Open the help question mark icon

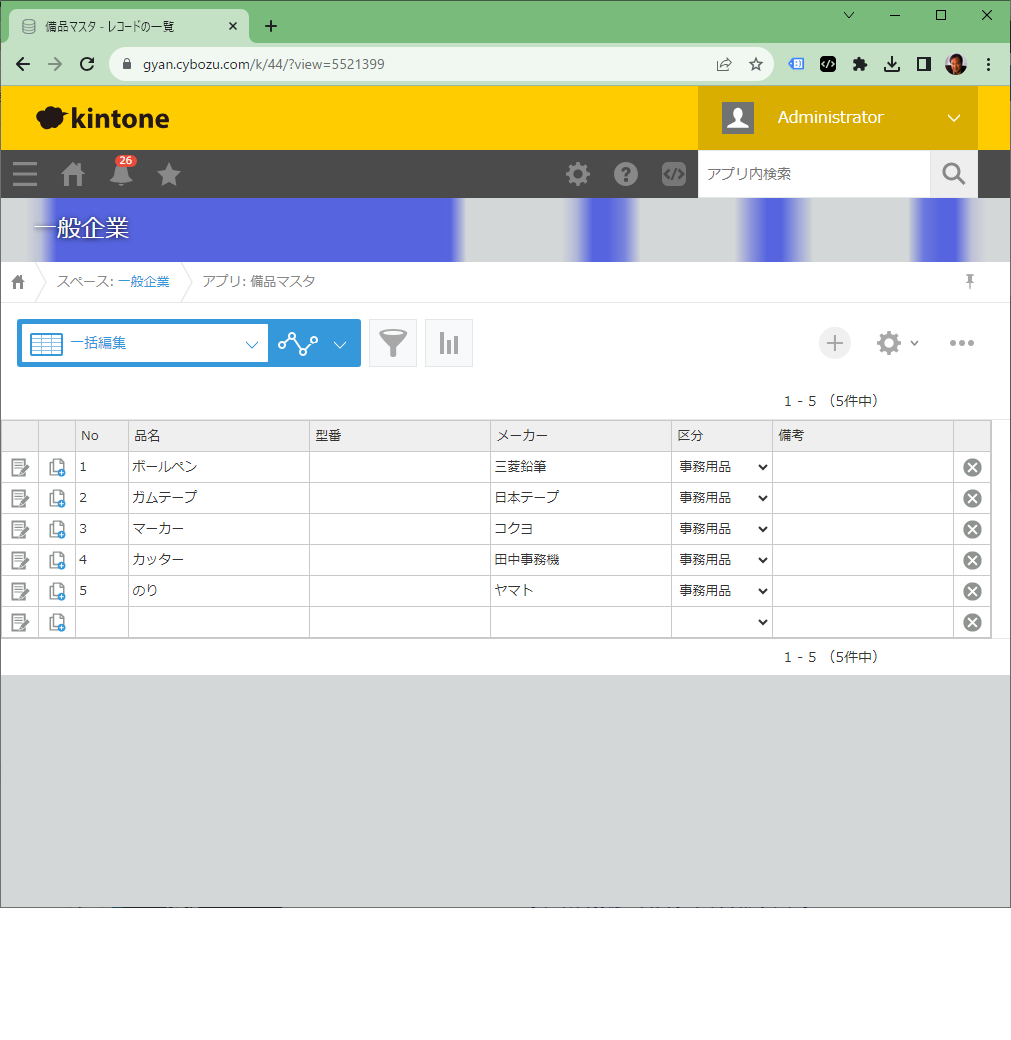[626, 174]
